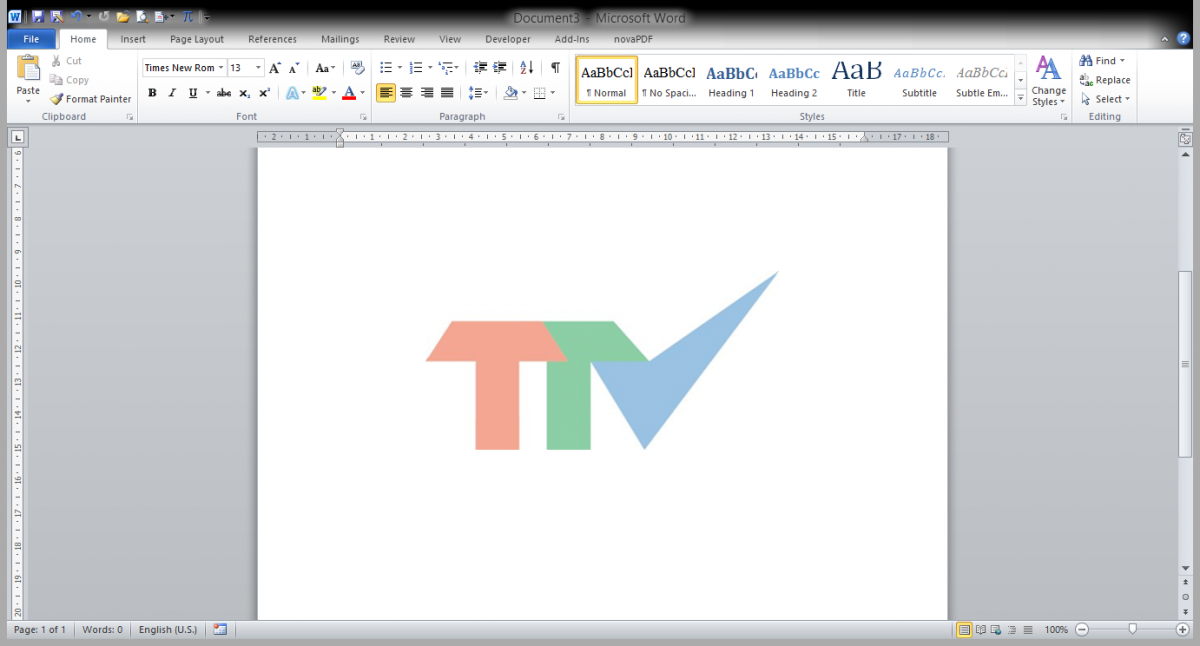The height and width of the screenshot is (646, 1200).
Task: Open Word Help question mark
Action: pos(1184,39)
